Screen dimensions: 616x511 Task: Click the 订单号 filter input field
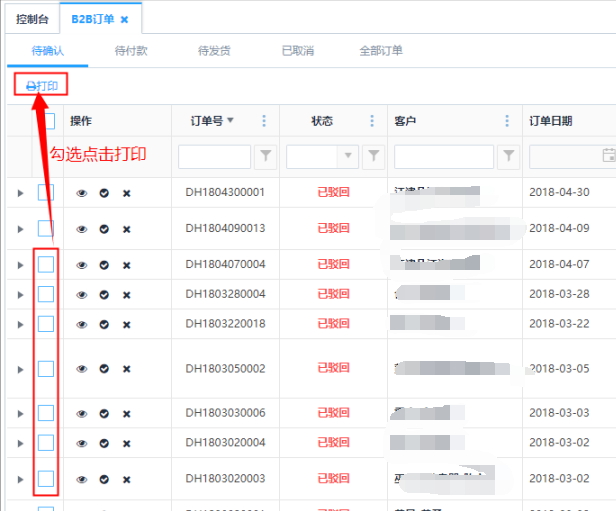tap(214, 156)
